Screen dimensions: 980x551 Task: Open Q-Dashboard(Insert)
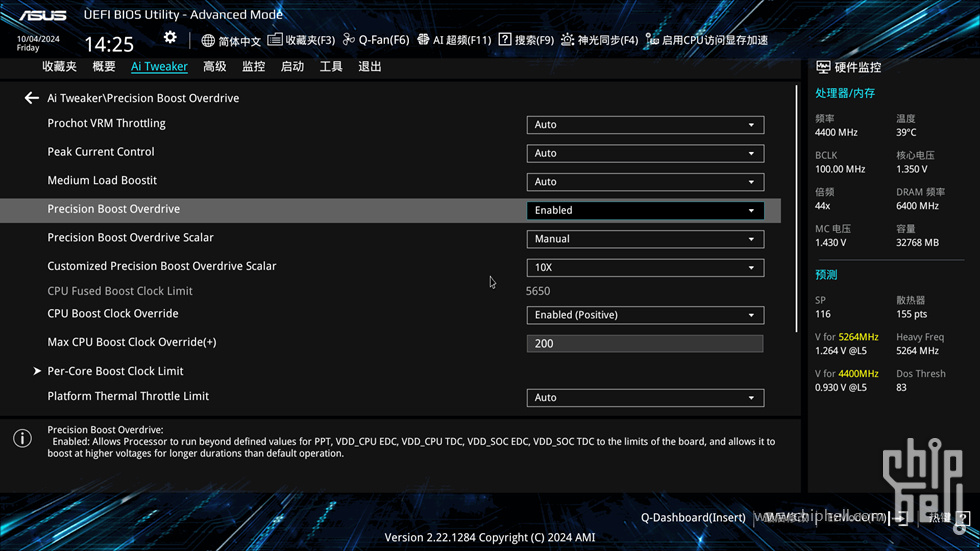pyautogui.click(x=693, y=518)
